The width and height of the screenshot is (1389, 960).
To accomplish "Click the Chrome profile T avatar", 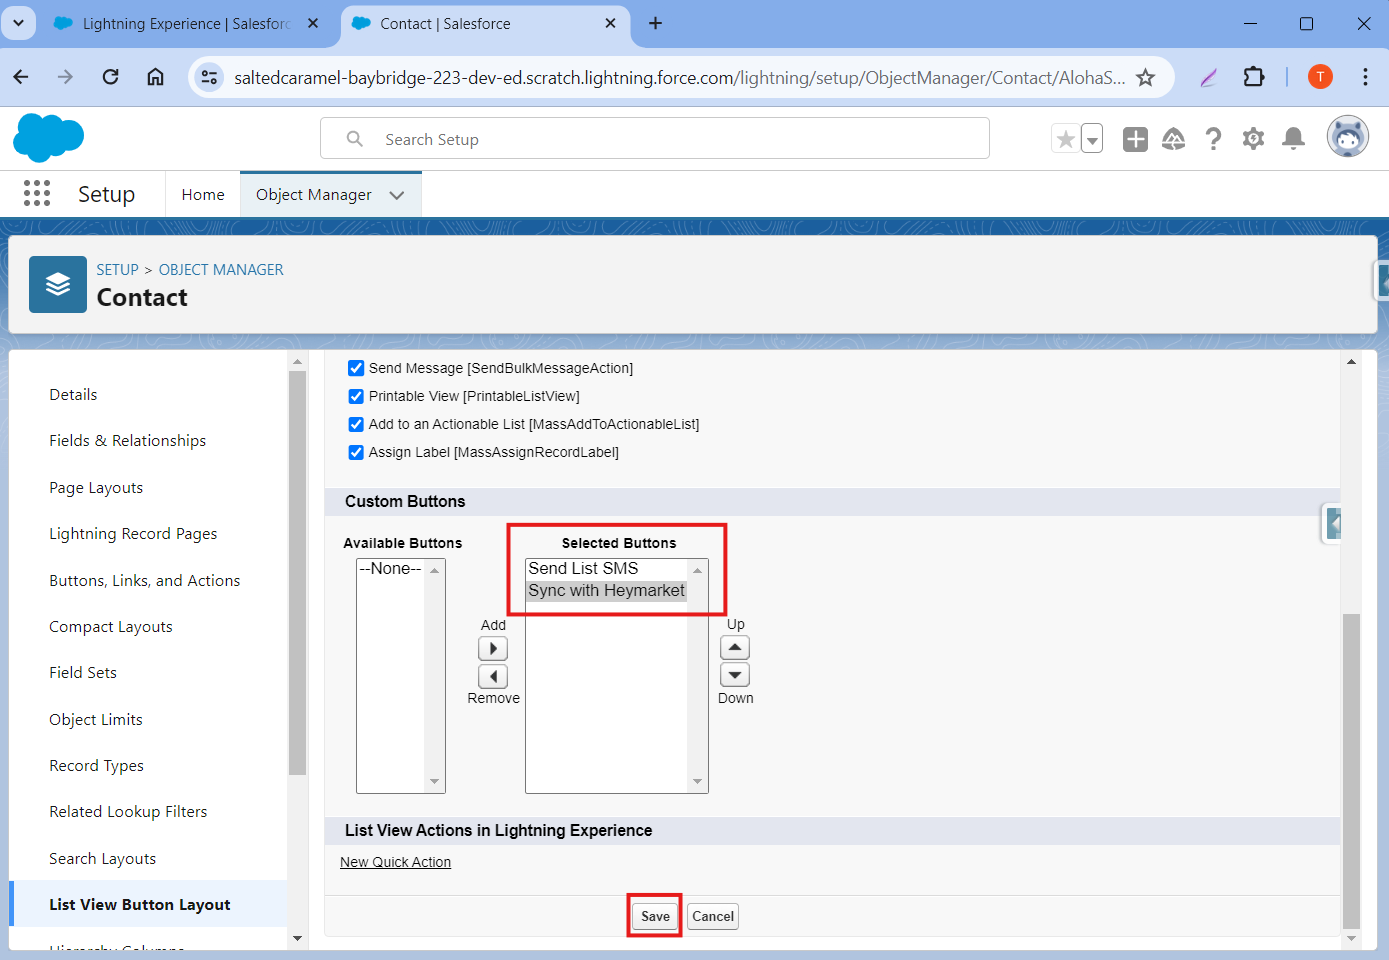I will 1320,77.
